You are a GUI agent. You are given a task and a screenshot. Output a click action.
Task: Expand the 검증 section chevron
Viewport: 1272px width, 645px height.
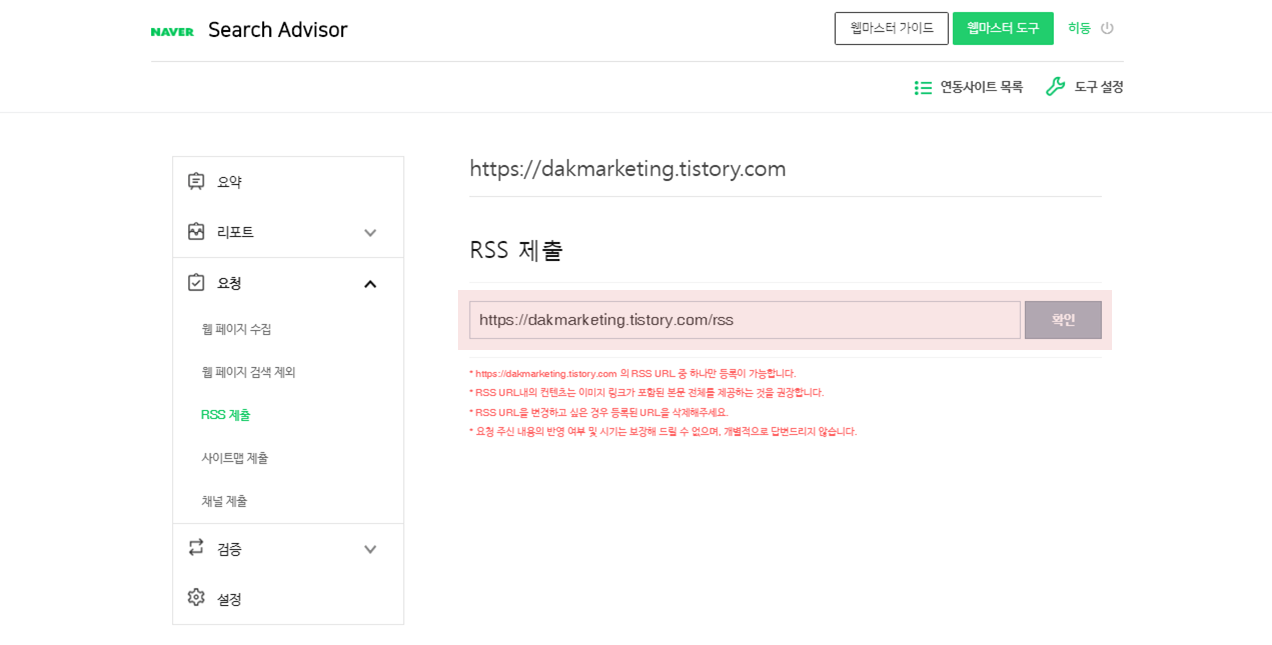[x=370, y=549]
